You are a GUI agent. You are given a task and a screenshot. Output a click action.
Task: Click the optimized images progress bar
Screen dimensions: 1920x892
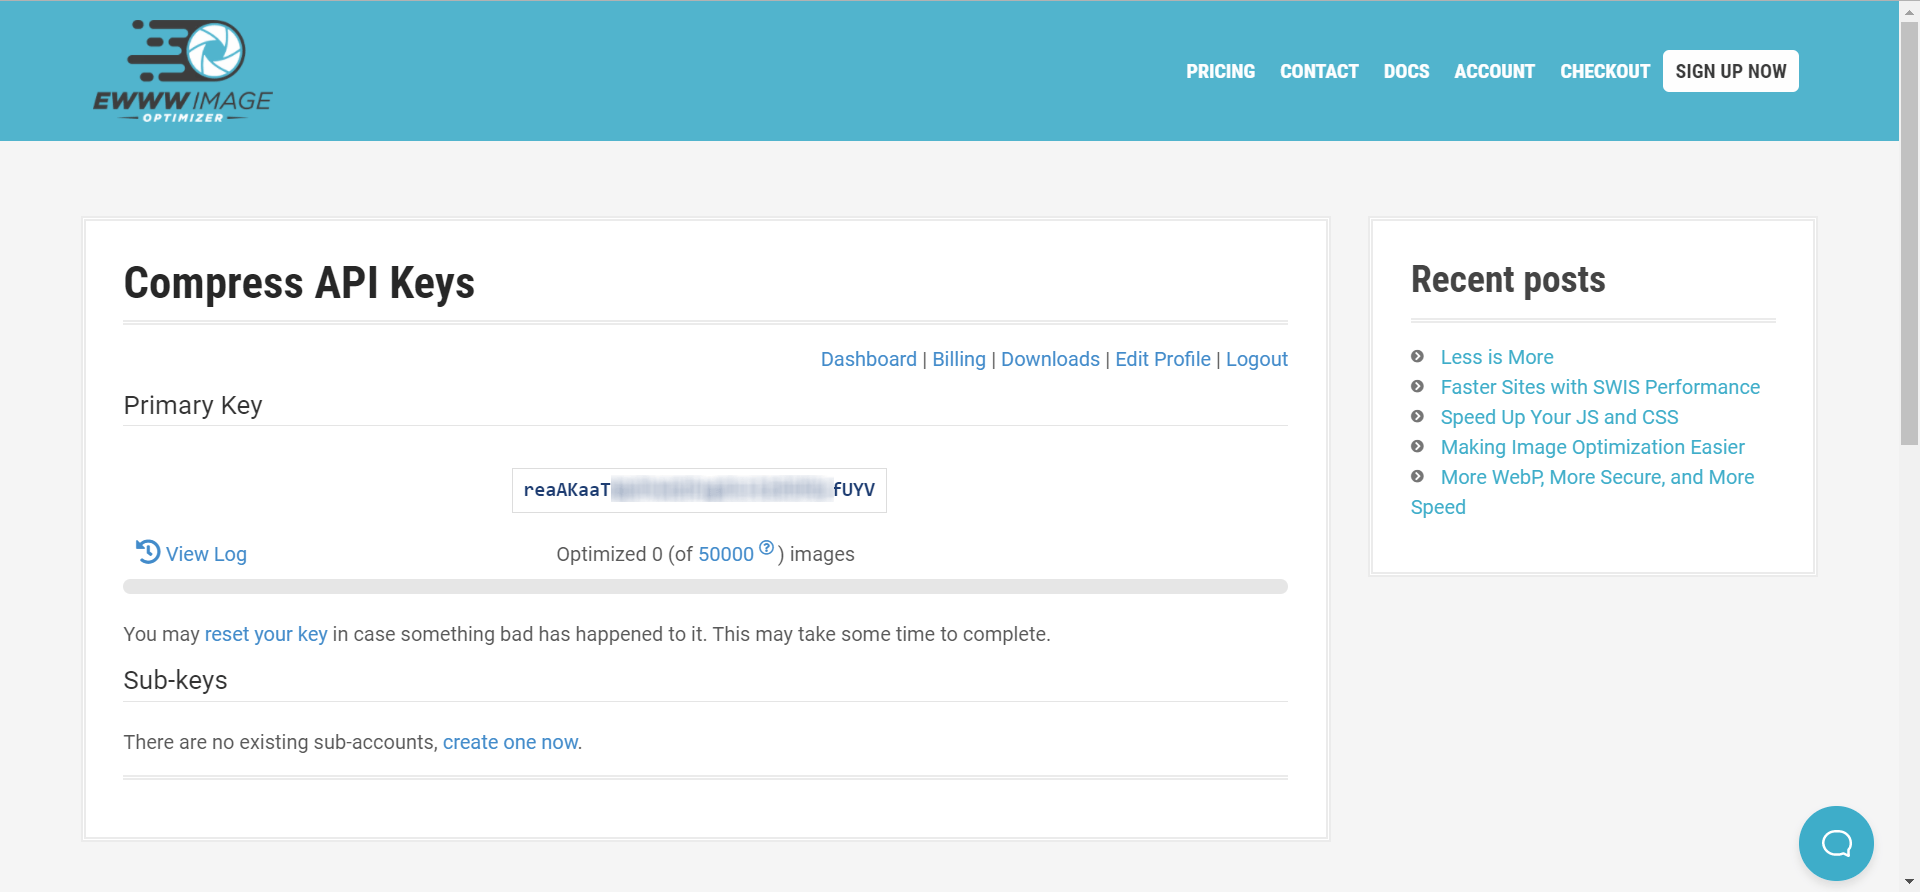click(x=705, y=586)
